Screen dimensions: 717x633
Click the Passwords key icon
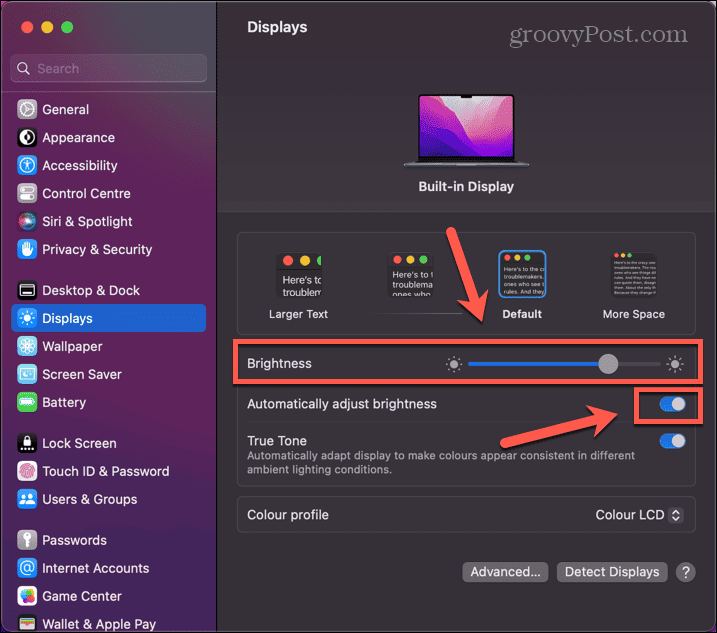(x=27, y=540)
